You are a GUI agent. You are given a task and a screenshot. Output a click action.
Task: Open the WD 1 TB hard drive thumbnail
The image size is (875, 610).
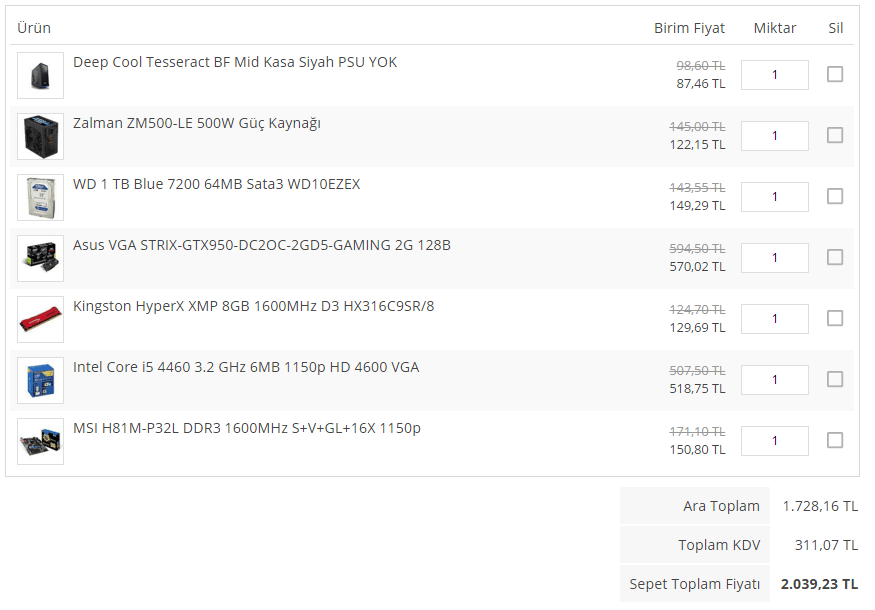pyautogui.click(x=40, y=197)
